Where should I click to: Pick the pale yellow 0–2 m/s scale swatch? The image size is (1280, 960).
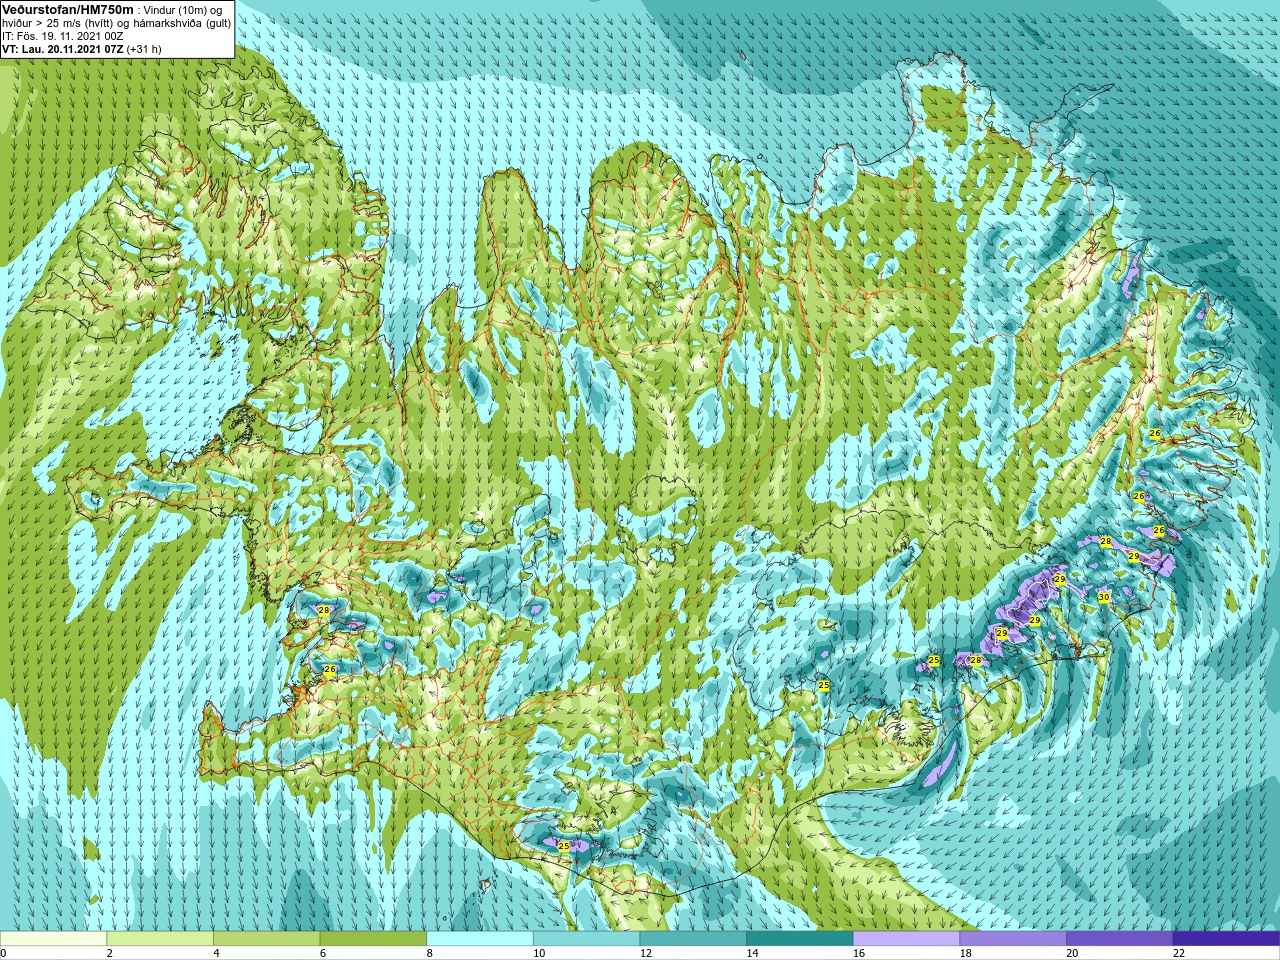(53, 938)
